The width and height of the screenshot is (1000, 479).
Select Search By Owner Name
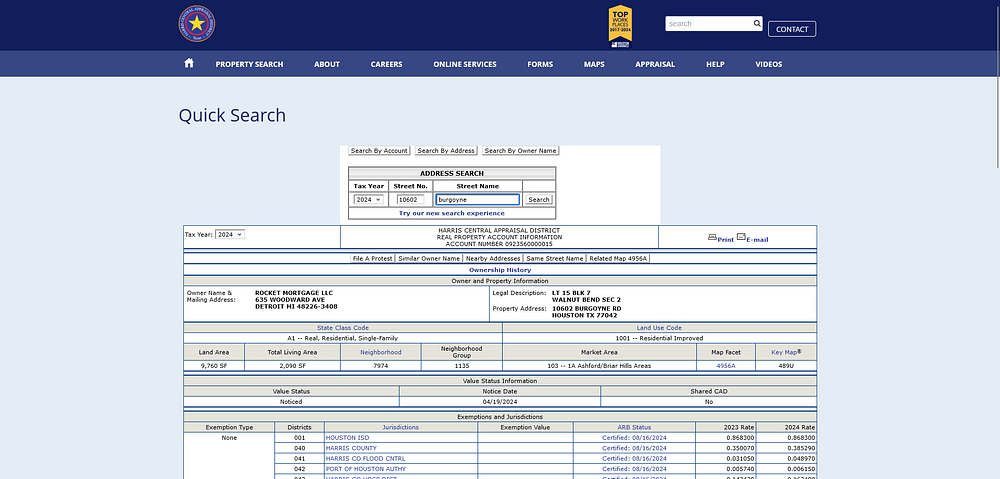click(x=520, y=151)
